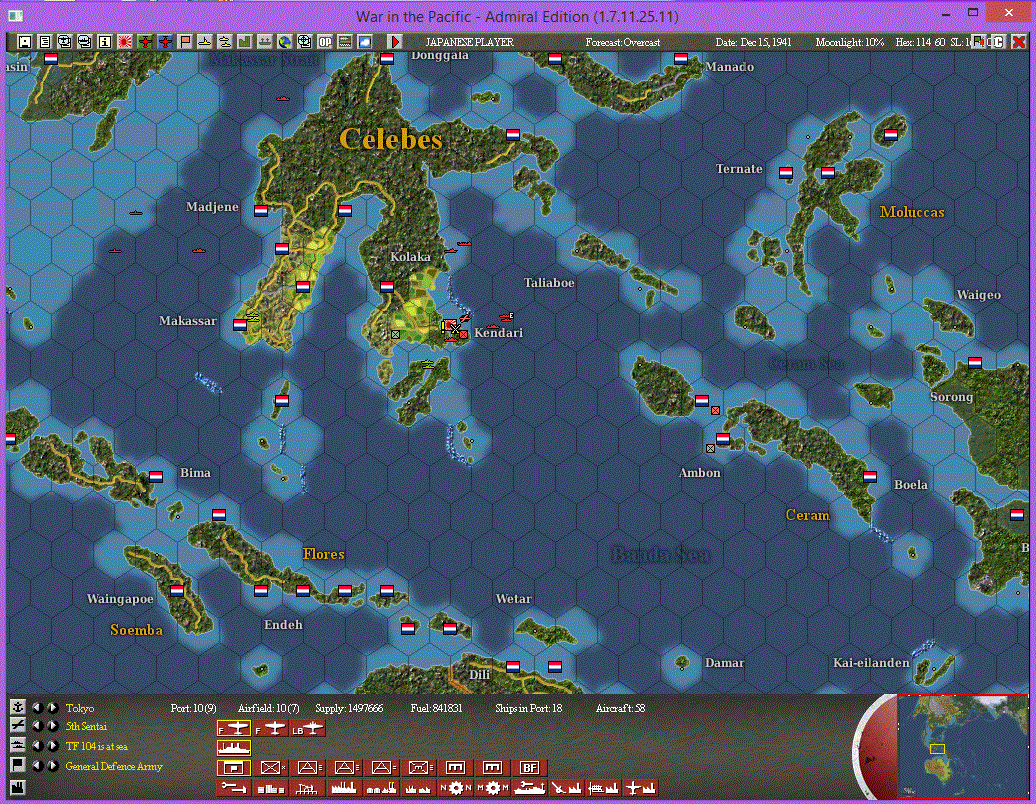Click the flag icon beside General Defence Army
Viewport: 1036px width, 804px height.
(18, 765)
